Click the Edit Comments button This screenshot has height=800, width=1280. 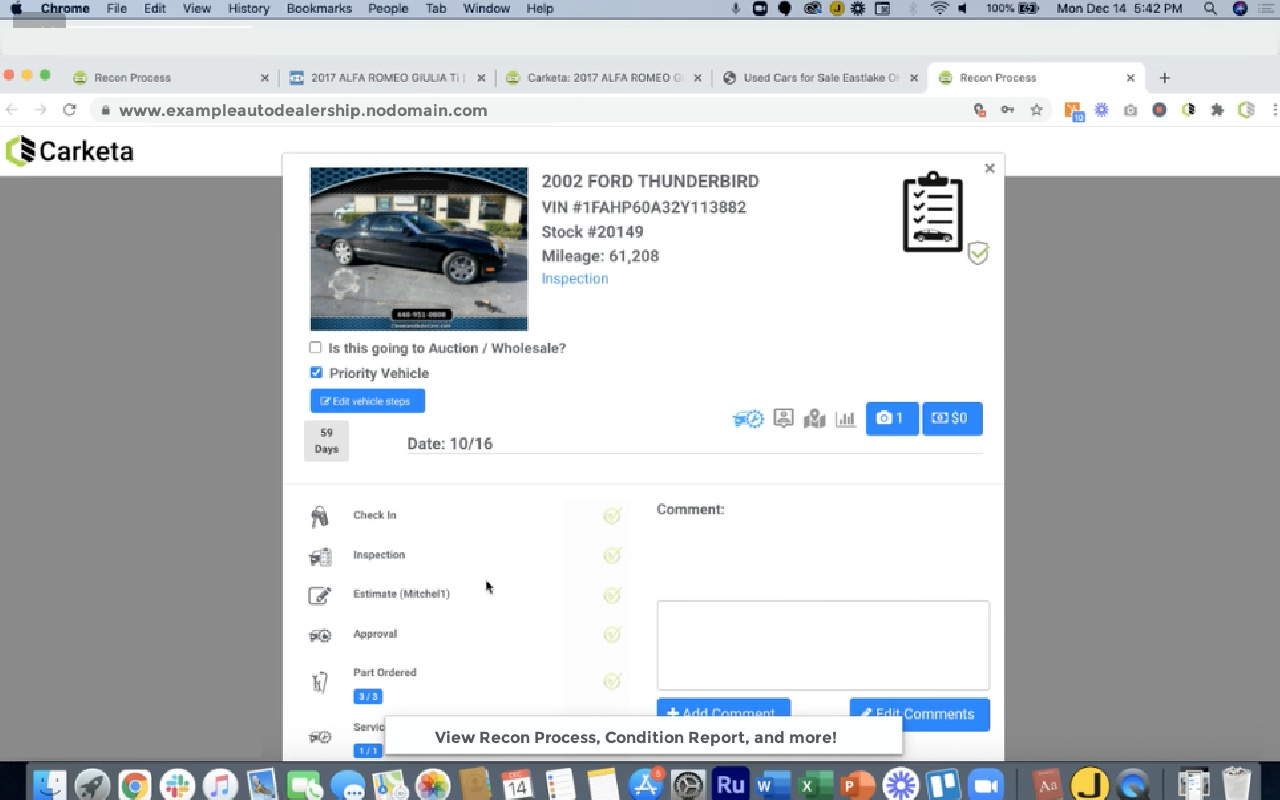[919, 713]
